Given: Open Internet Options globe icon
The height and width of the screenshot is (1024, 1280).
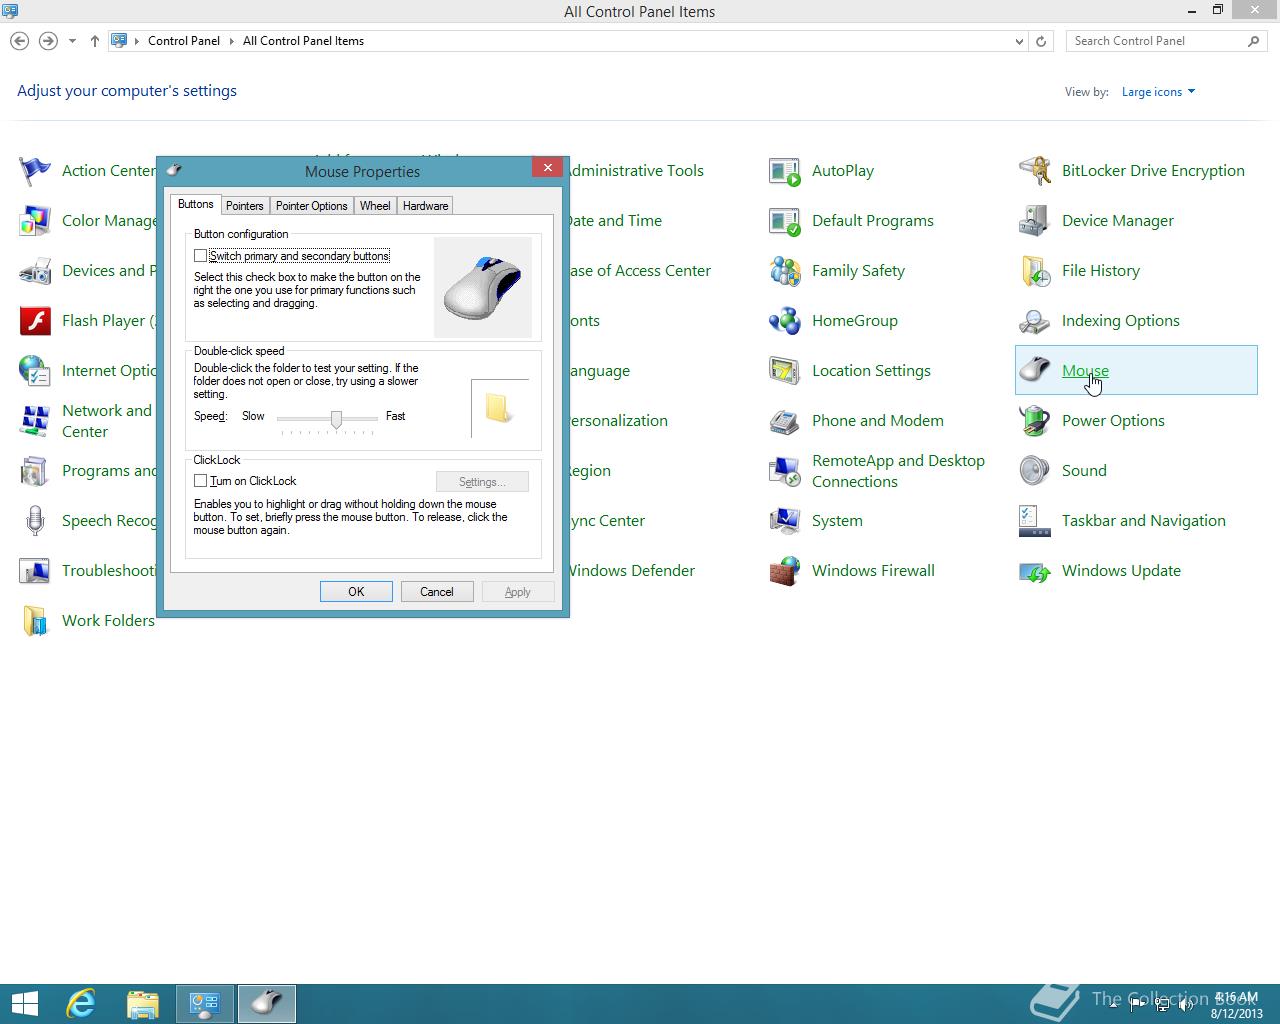Looking at the screenshot, I should click(x=35, y=371).
